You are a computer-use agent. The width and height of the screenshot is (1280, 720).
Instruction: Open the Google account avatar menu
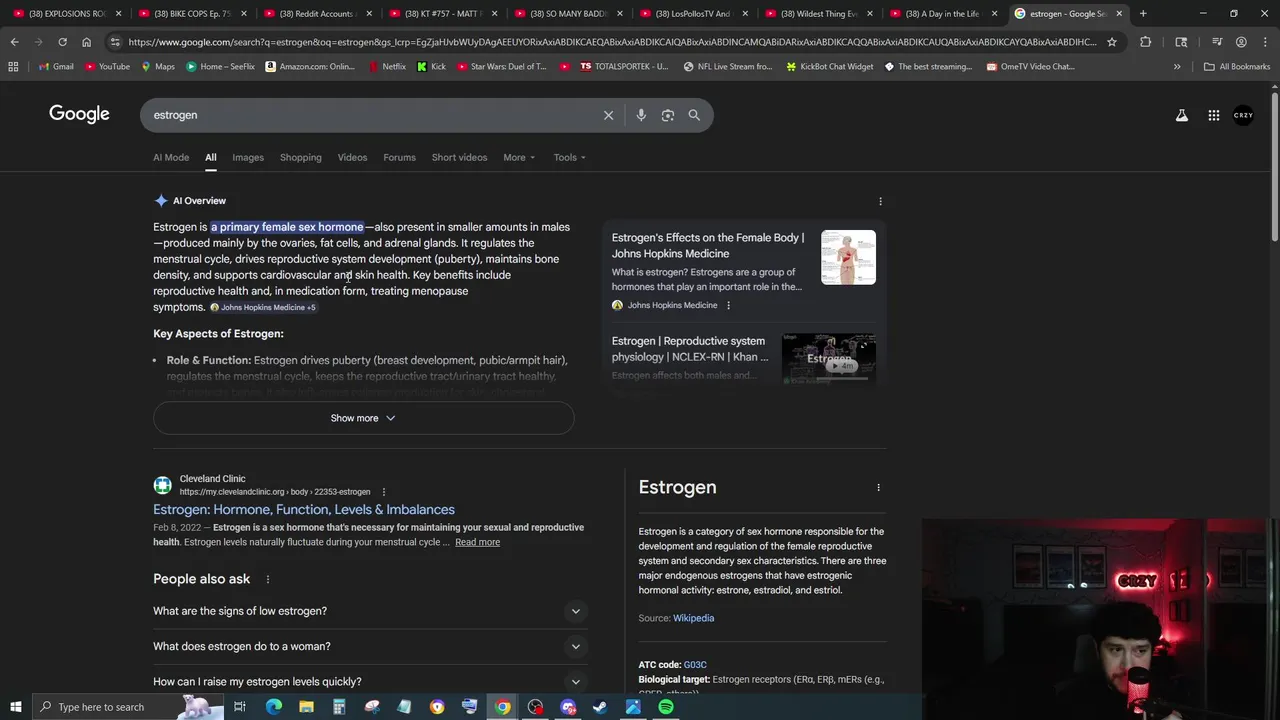tap(1243, 115)
